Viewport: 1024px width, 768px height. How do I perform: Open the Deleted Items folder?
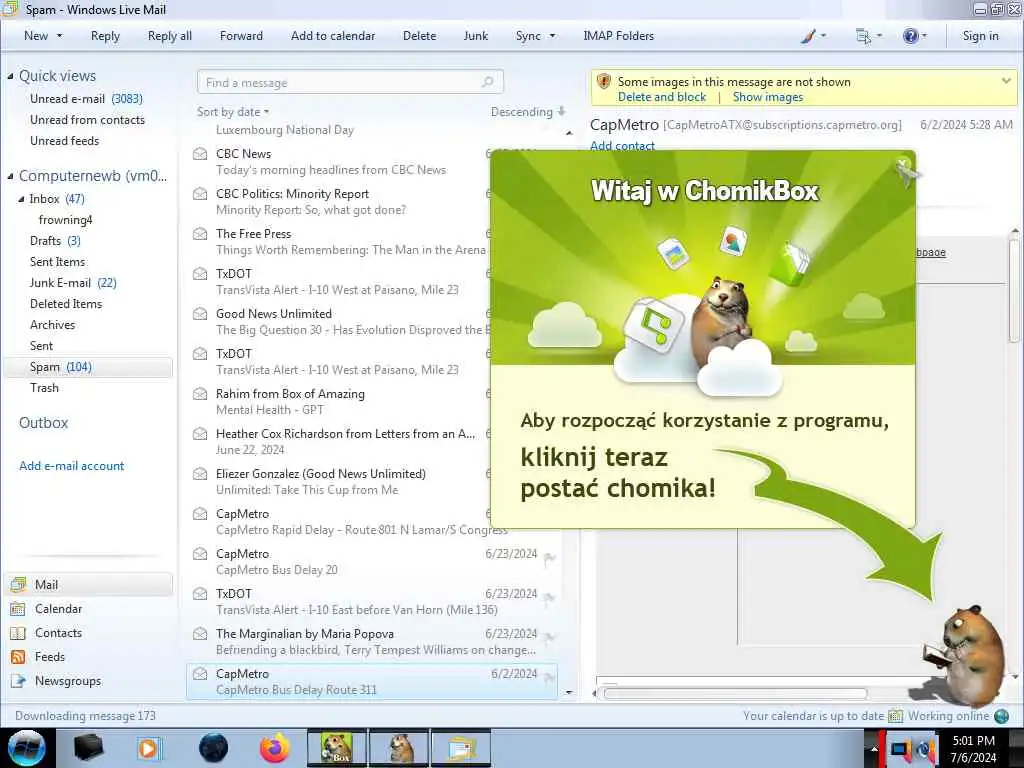coord(66,304)
